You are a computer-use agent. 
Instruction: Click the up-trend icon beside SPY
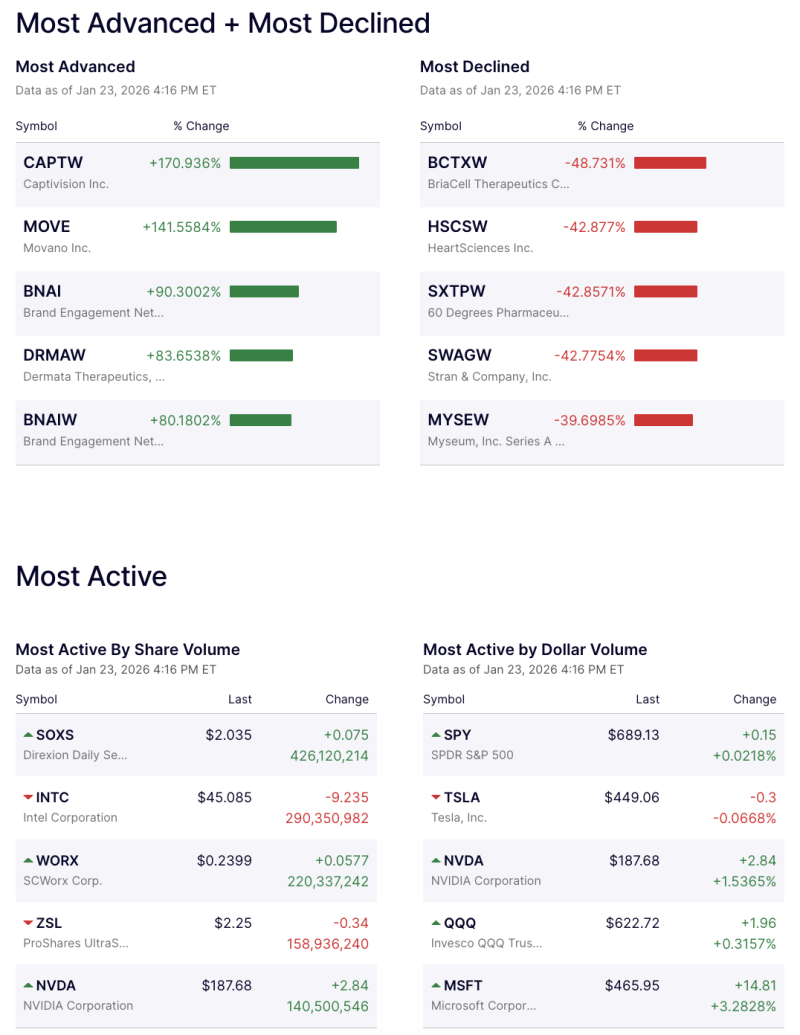tap(435, 734)
